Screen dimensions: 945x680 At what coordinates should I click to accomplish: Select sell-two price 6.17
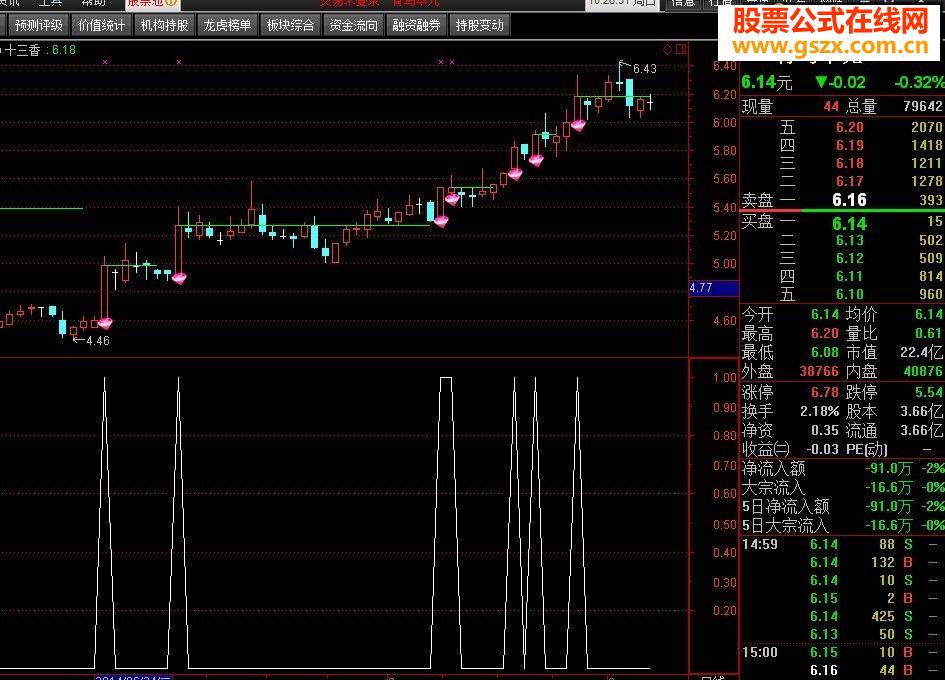click(850, 181)
